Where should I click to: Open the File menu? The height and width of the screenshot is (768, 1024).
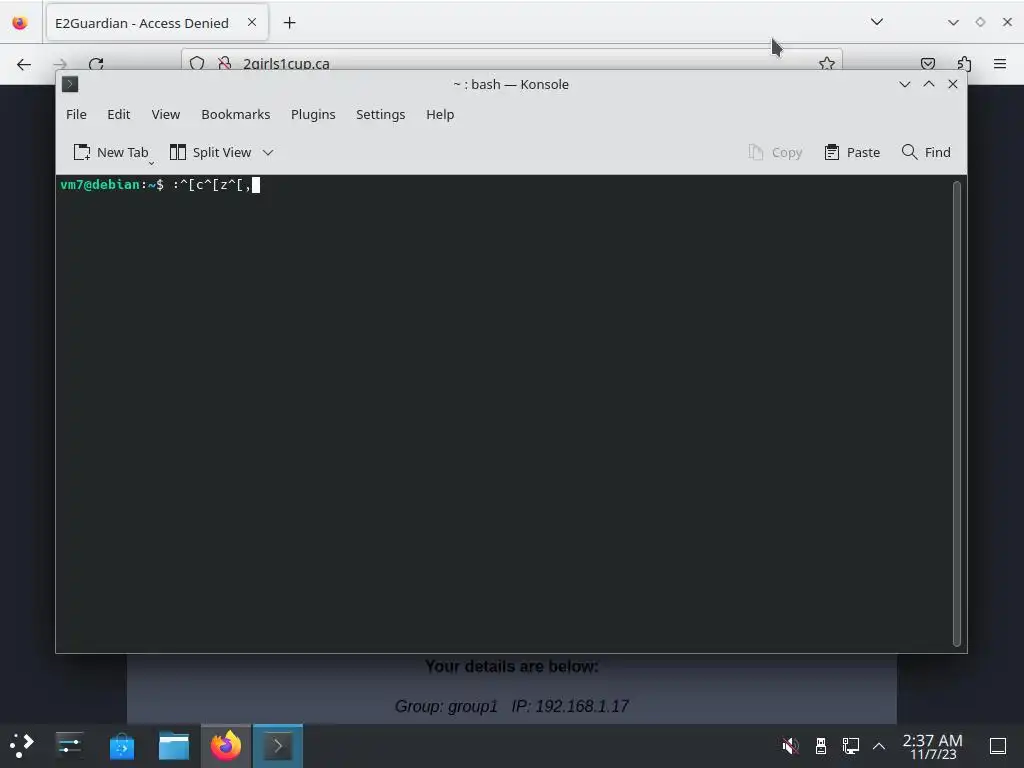click(x=76, y=114)
